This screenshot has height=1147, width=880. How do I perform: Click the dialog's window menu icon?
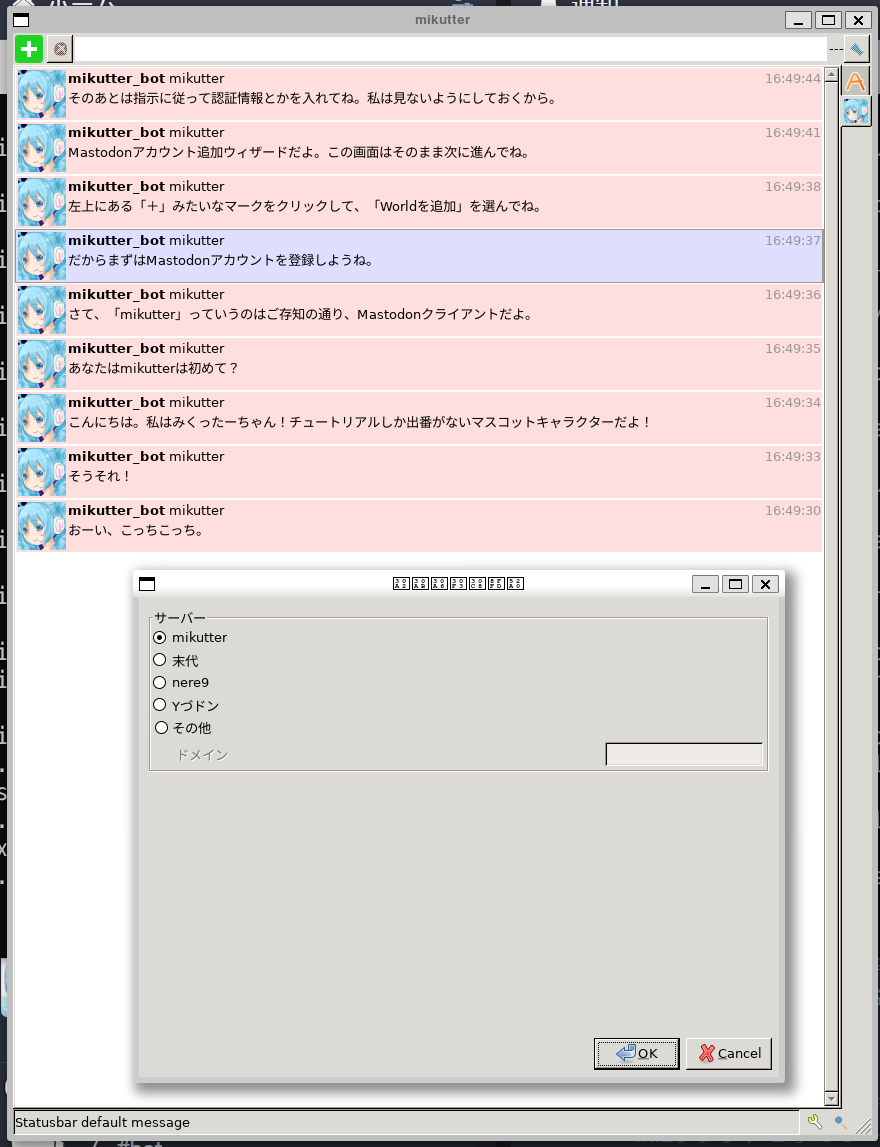pos(147,584)
